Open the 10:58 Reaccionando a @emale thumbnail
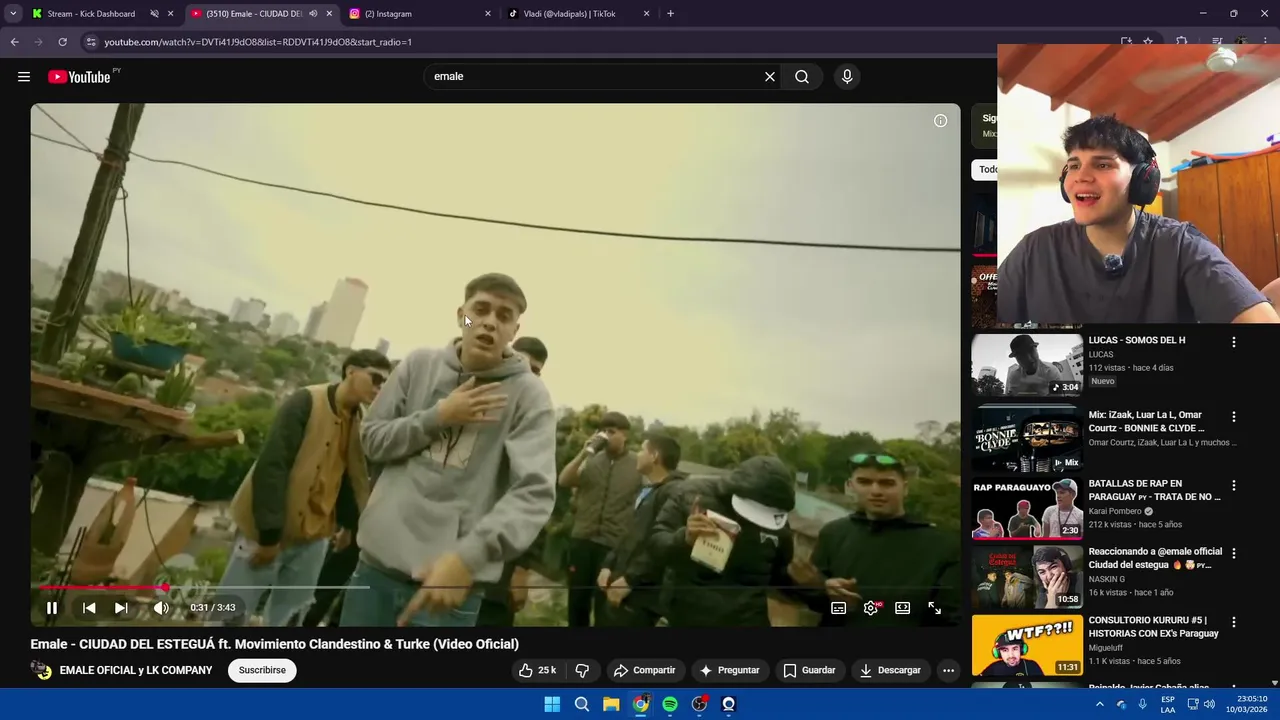Image resolution: width=1280 pixels, height=720 pixels. click(1027, 577)
